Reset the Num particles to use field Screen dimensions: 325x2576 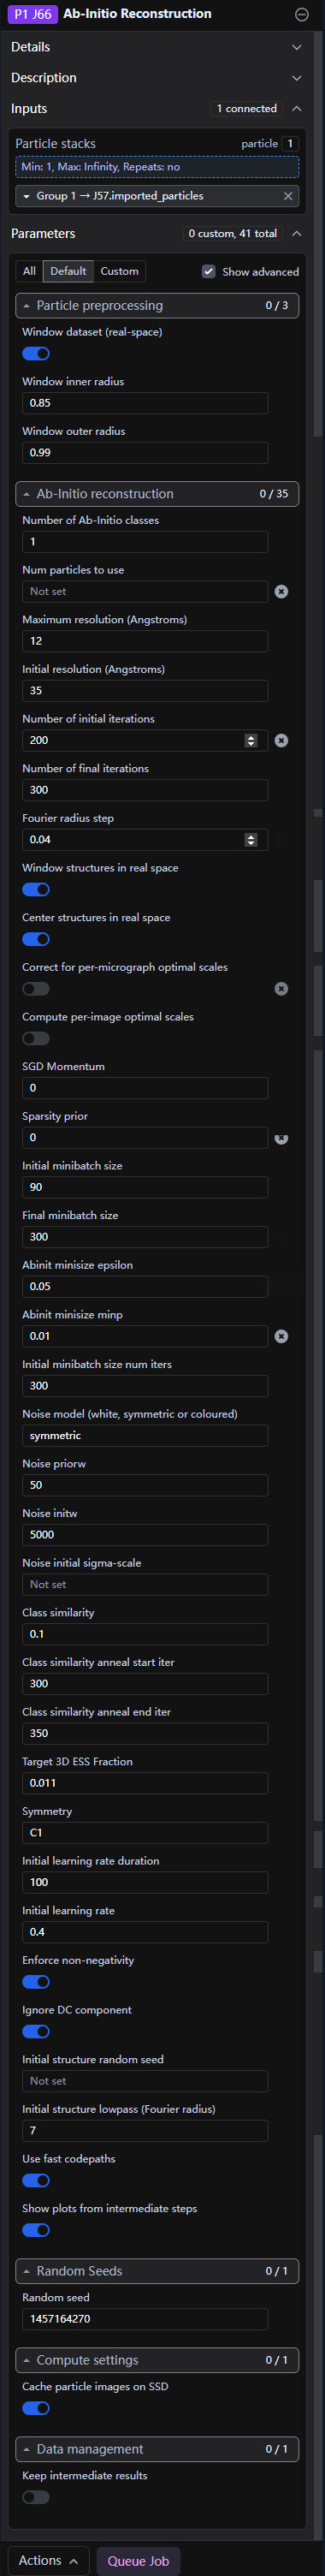pos(281,592)
